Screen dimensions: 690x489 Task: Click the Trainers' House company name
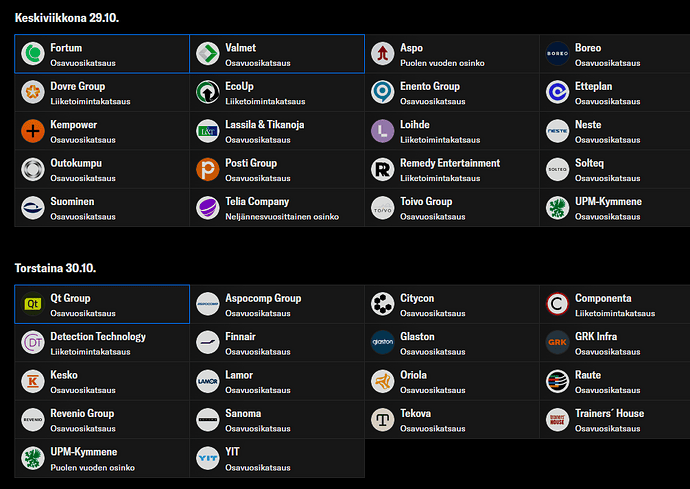click(x=609, y=413)
